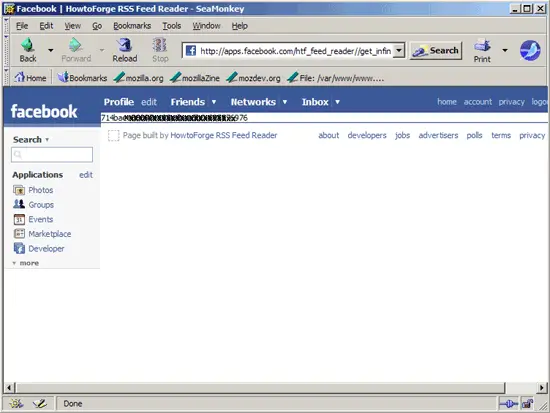Open the Photos application icon
Image resolution: width=550 pixels, height=413 pixels.
point(19,190)
